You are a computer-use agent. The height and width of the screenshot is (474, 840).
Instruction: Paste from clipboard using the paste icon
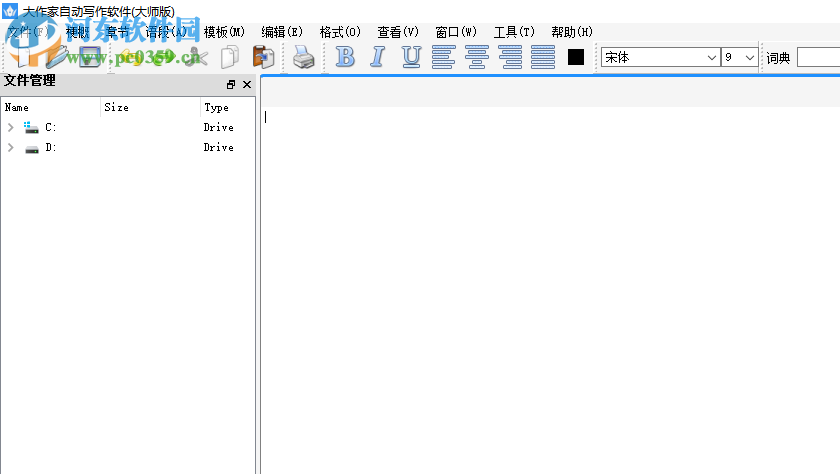263,57
